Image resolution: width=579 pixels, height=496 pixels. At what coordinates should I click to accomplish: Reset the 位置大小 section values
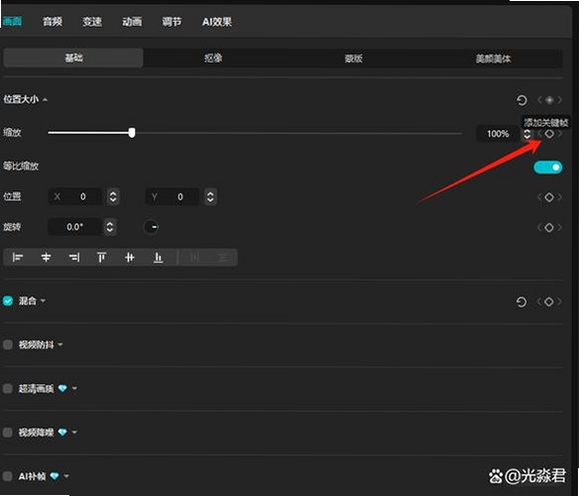click(521, 100)
